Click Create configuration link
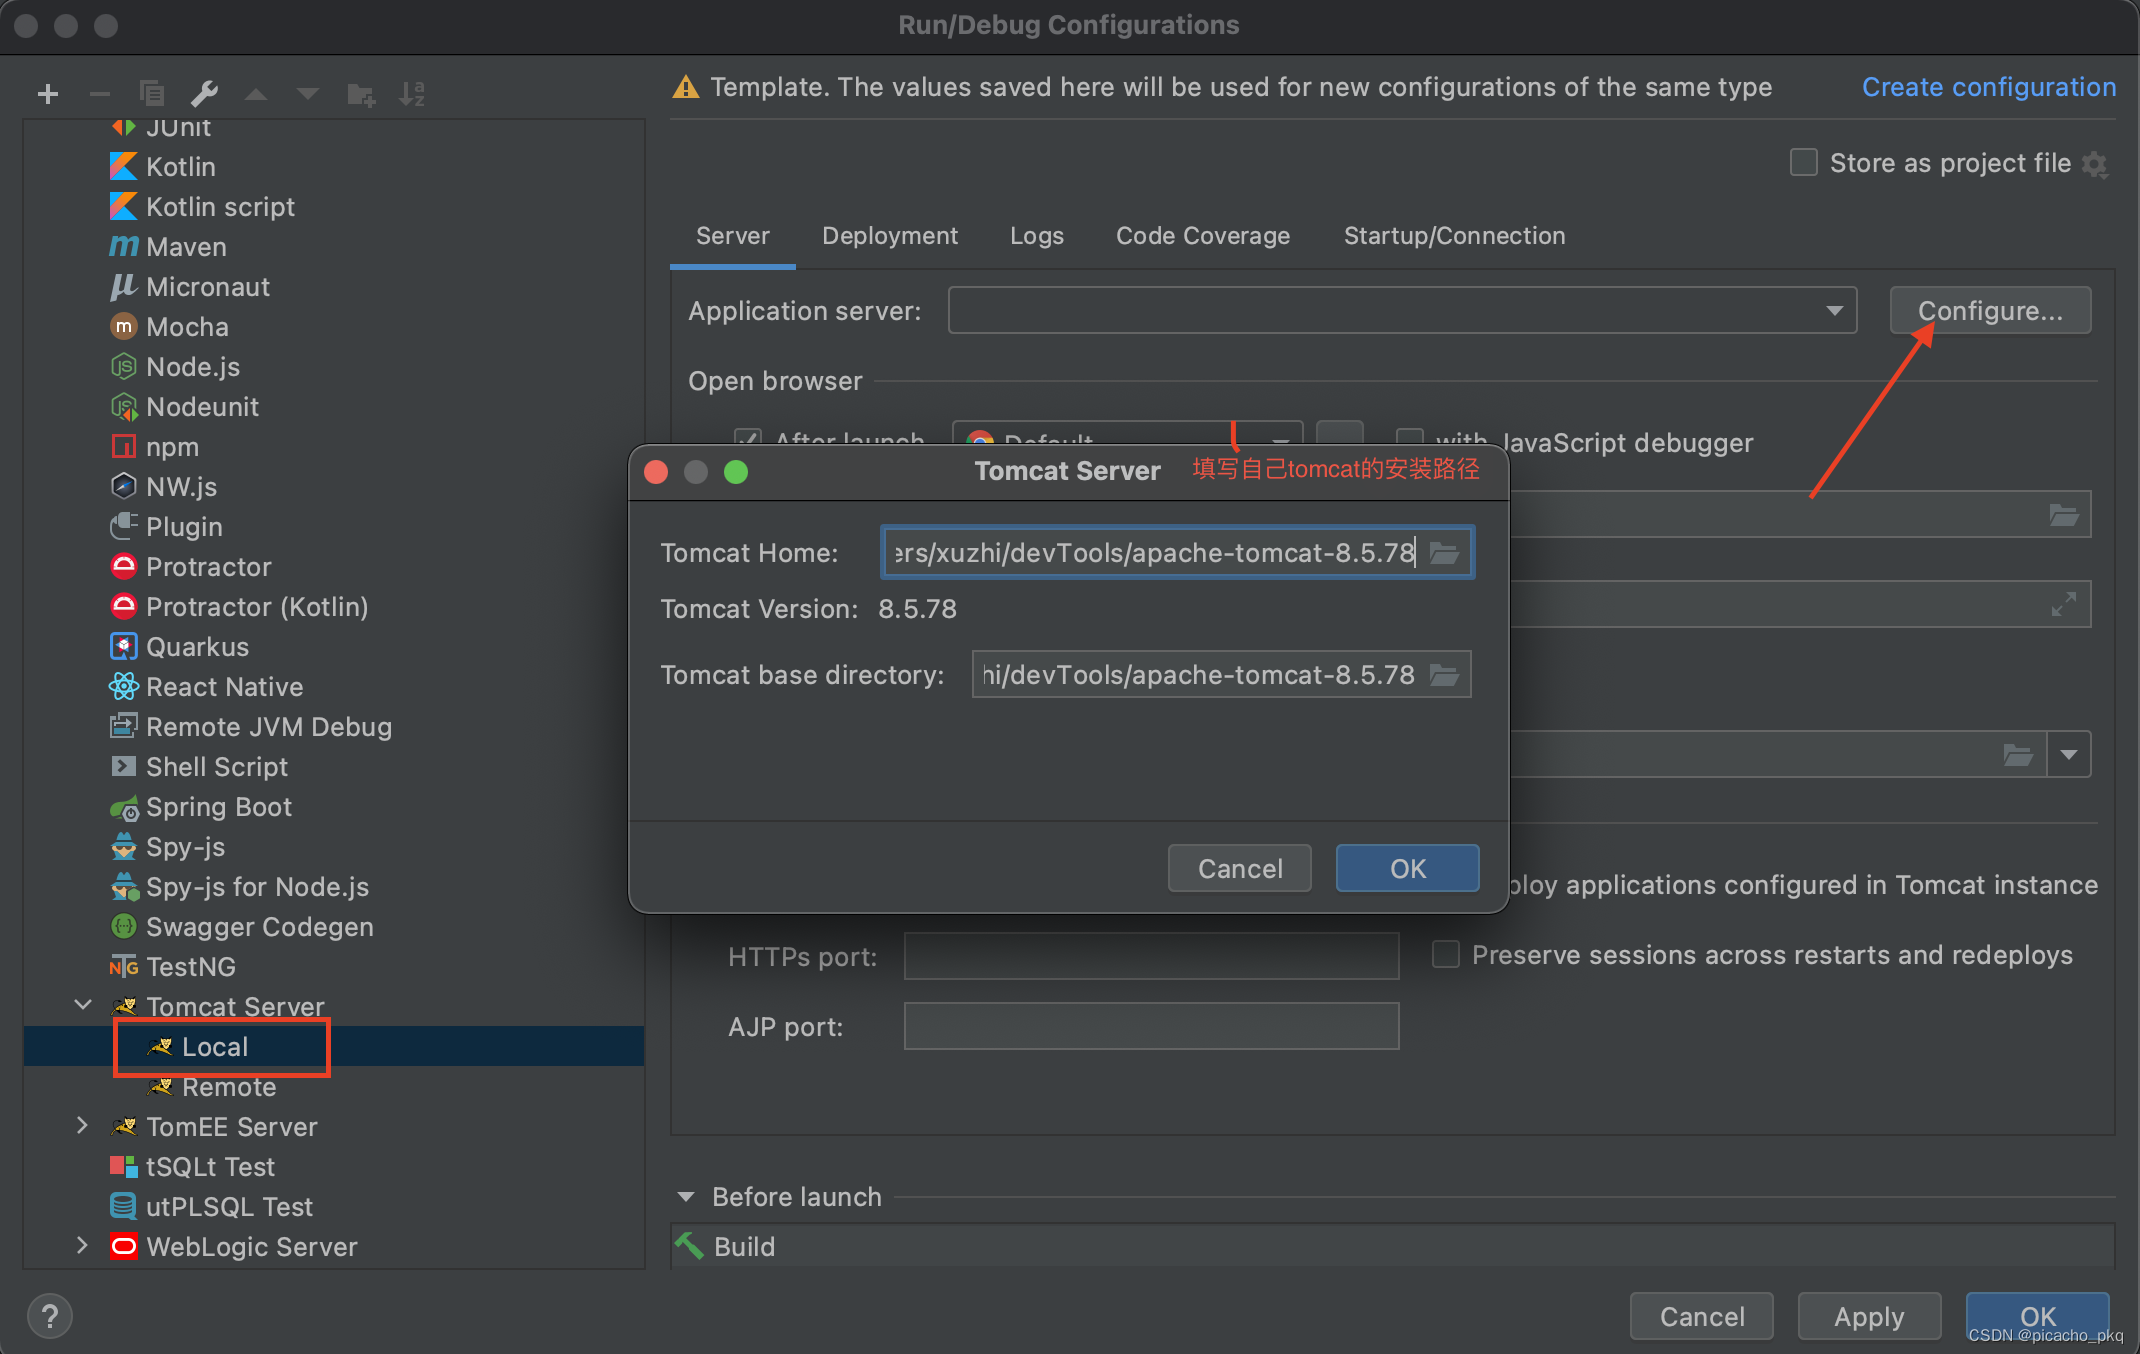Image resolution: width=2140 pixels, height=1354 pixels. [x=1988, y=87]
